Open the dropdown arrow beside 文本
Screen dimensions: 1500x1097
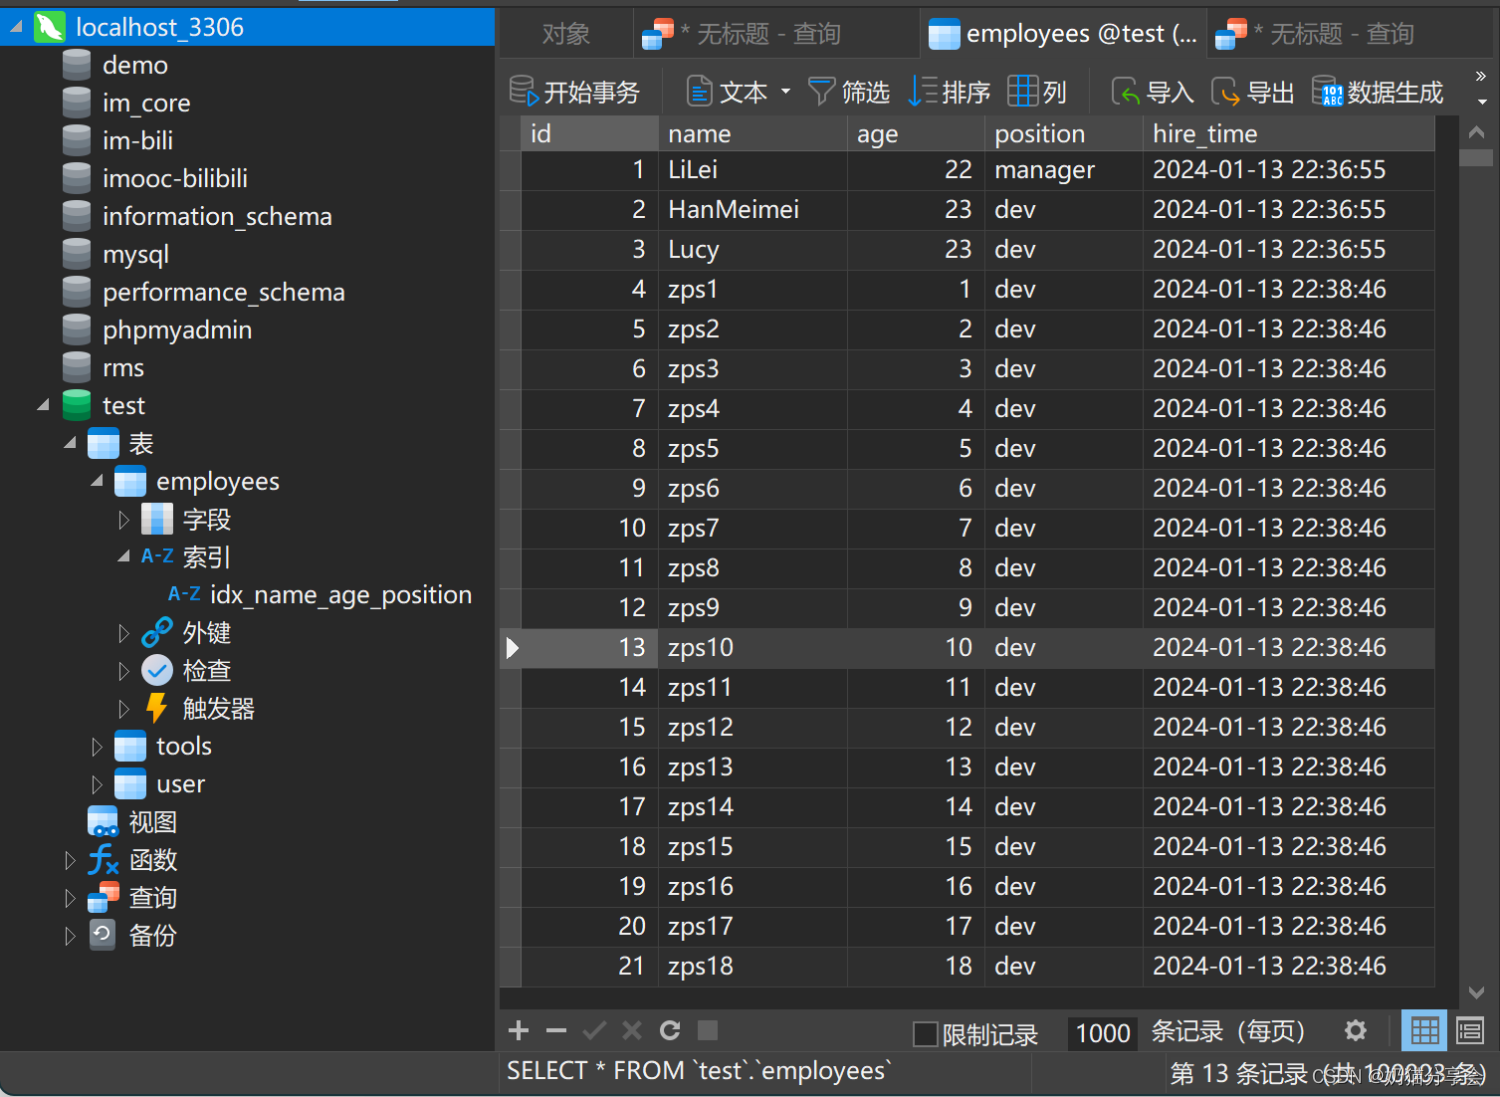pyautogui.click(x=786, y=92)
